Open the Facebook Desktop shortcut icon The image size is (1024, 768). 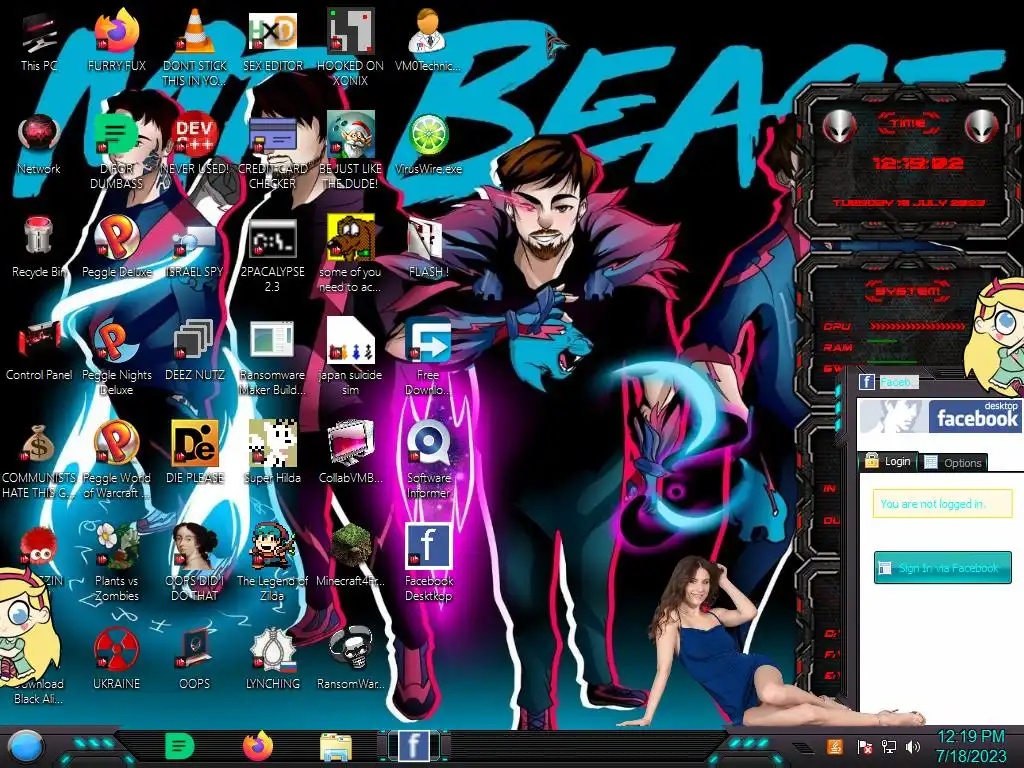(428, 546)
